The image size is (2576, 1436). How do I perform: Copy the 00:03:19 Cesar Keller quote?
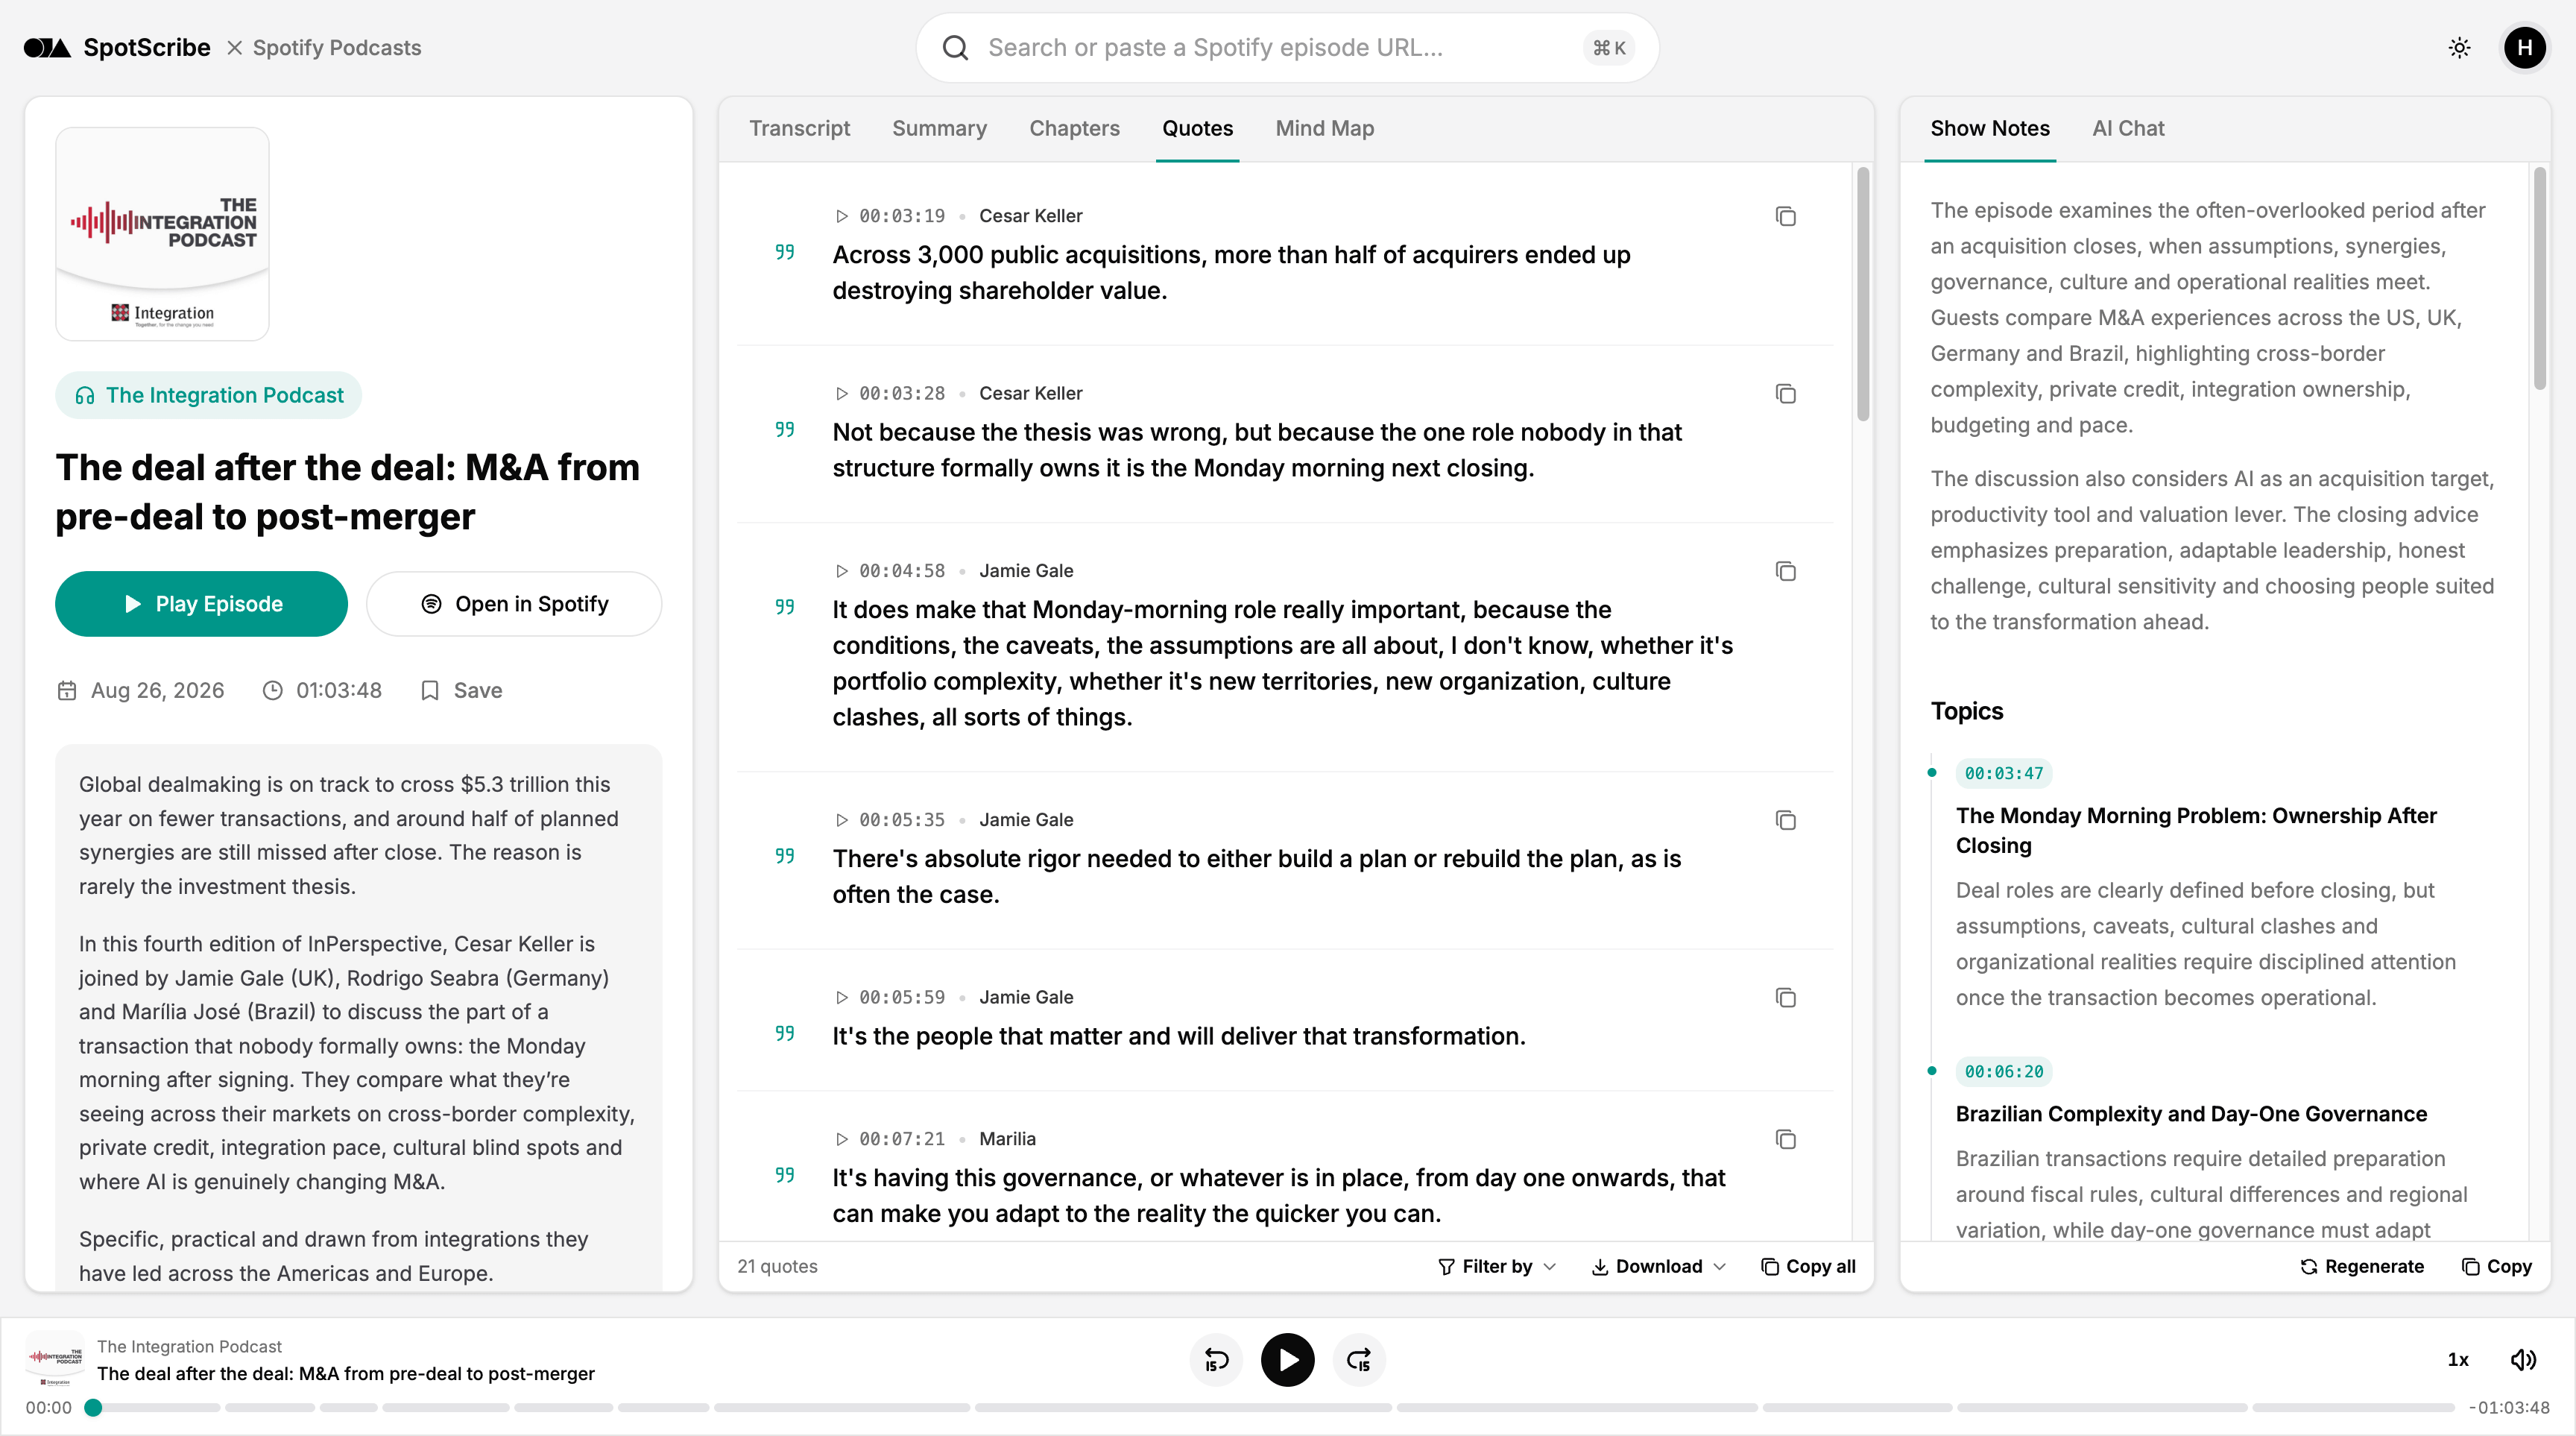(1785, 216)
